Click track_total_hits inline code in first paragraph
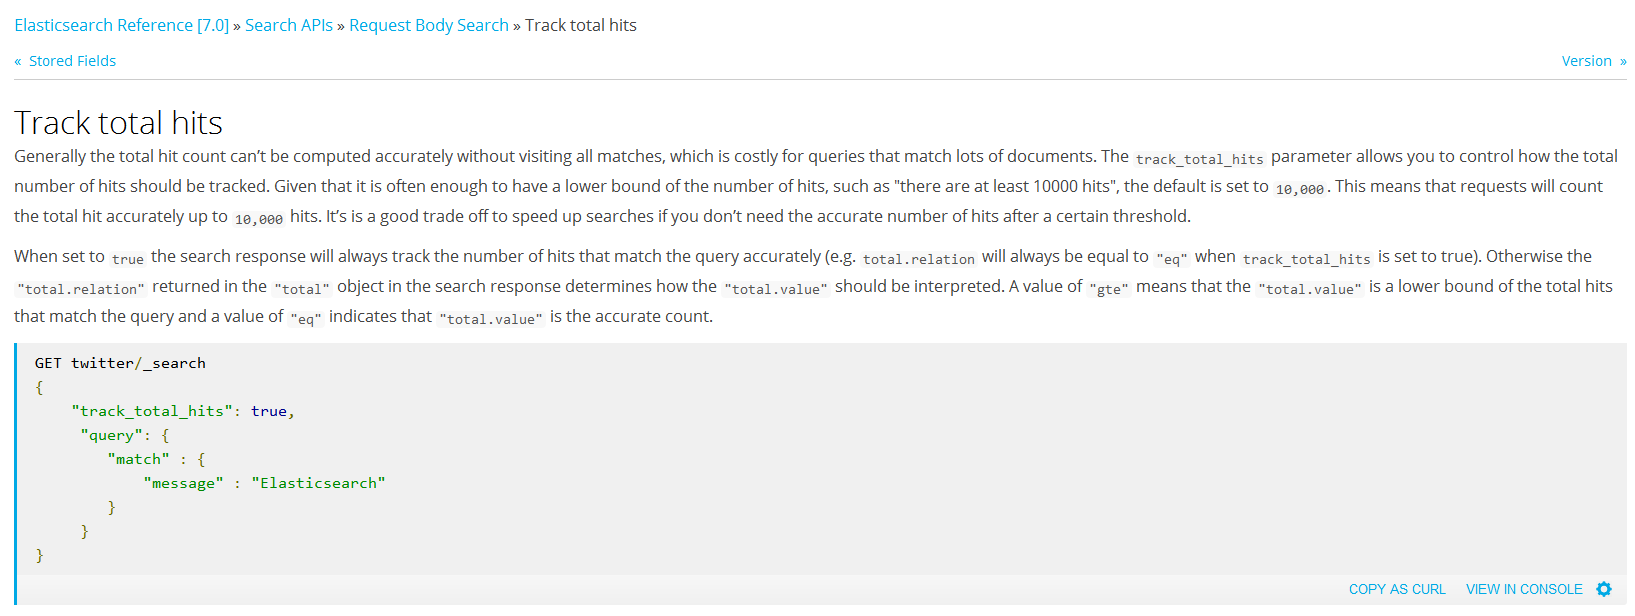1635x616 pixels. (1200, 158)
